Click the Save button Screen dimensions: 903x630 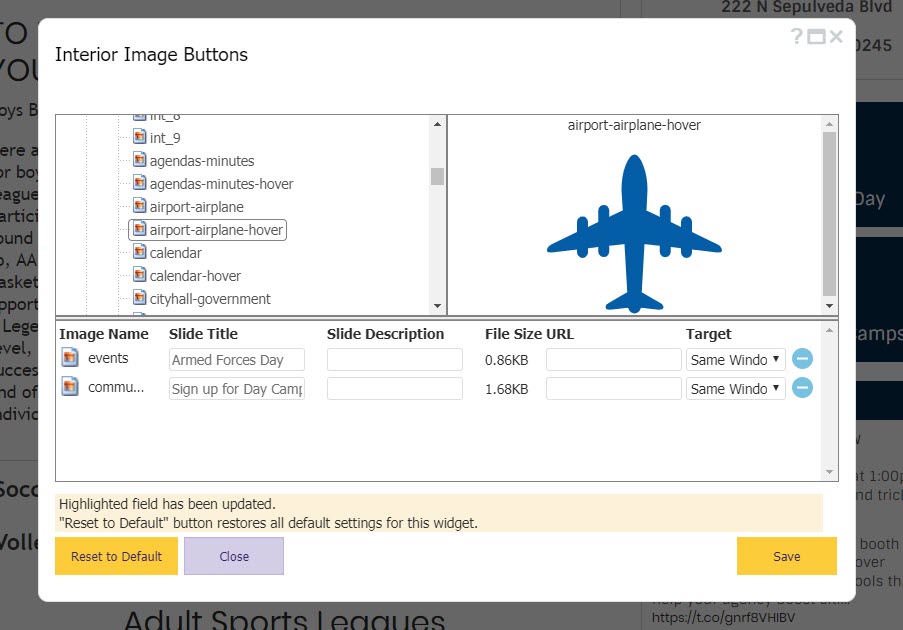[786, 556]
